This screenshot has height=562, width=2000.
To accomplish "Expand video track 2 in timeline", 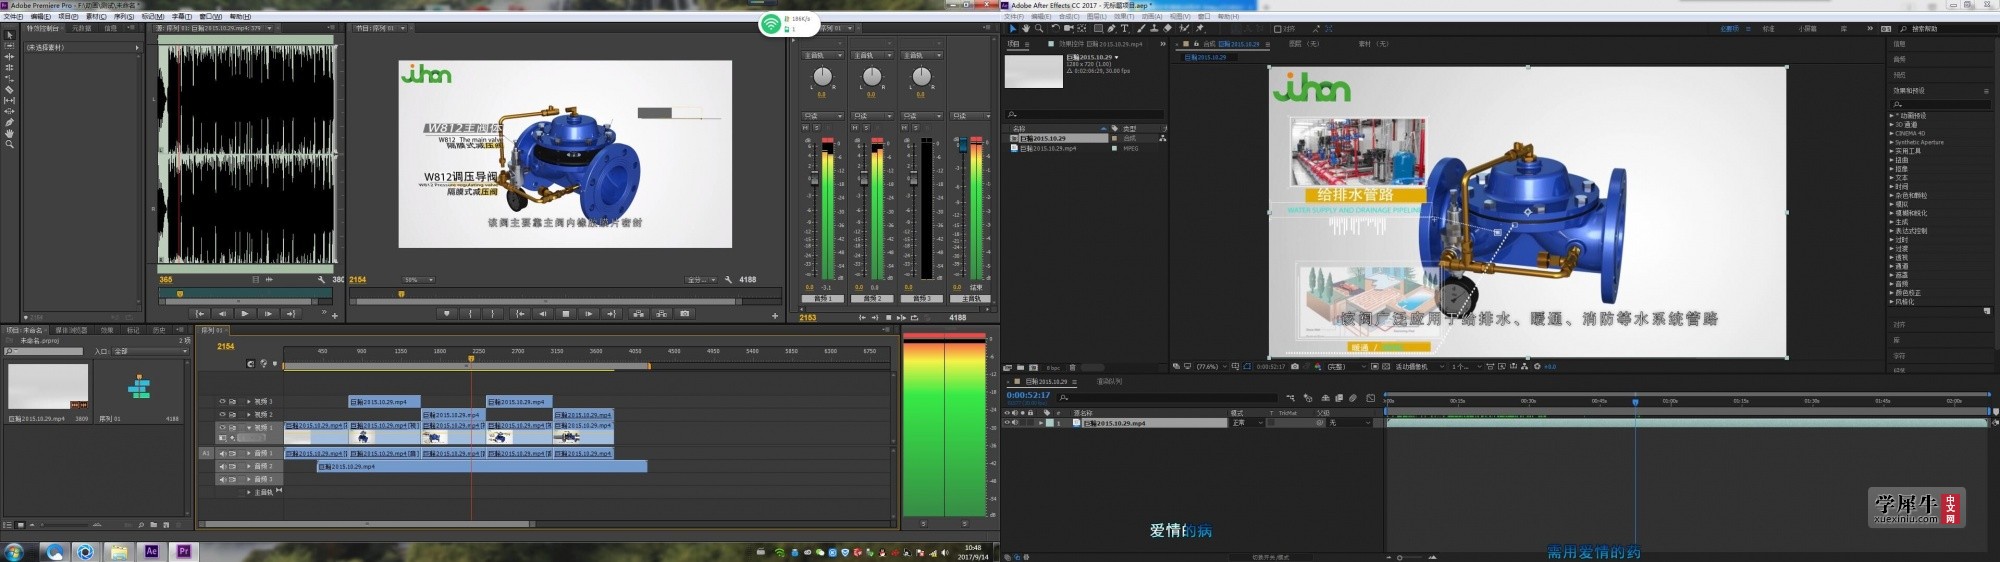I will [249, 414].
